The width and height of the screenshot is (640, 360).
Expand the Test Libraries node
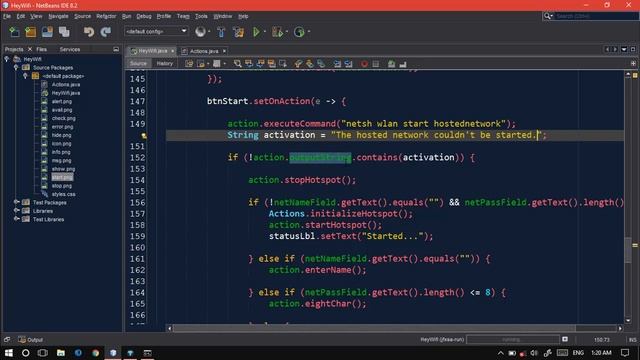(x=16, y=219)
